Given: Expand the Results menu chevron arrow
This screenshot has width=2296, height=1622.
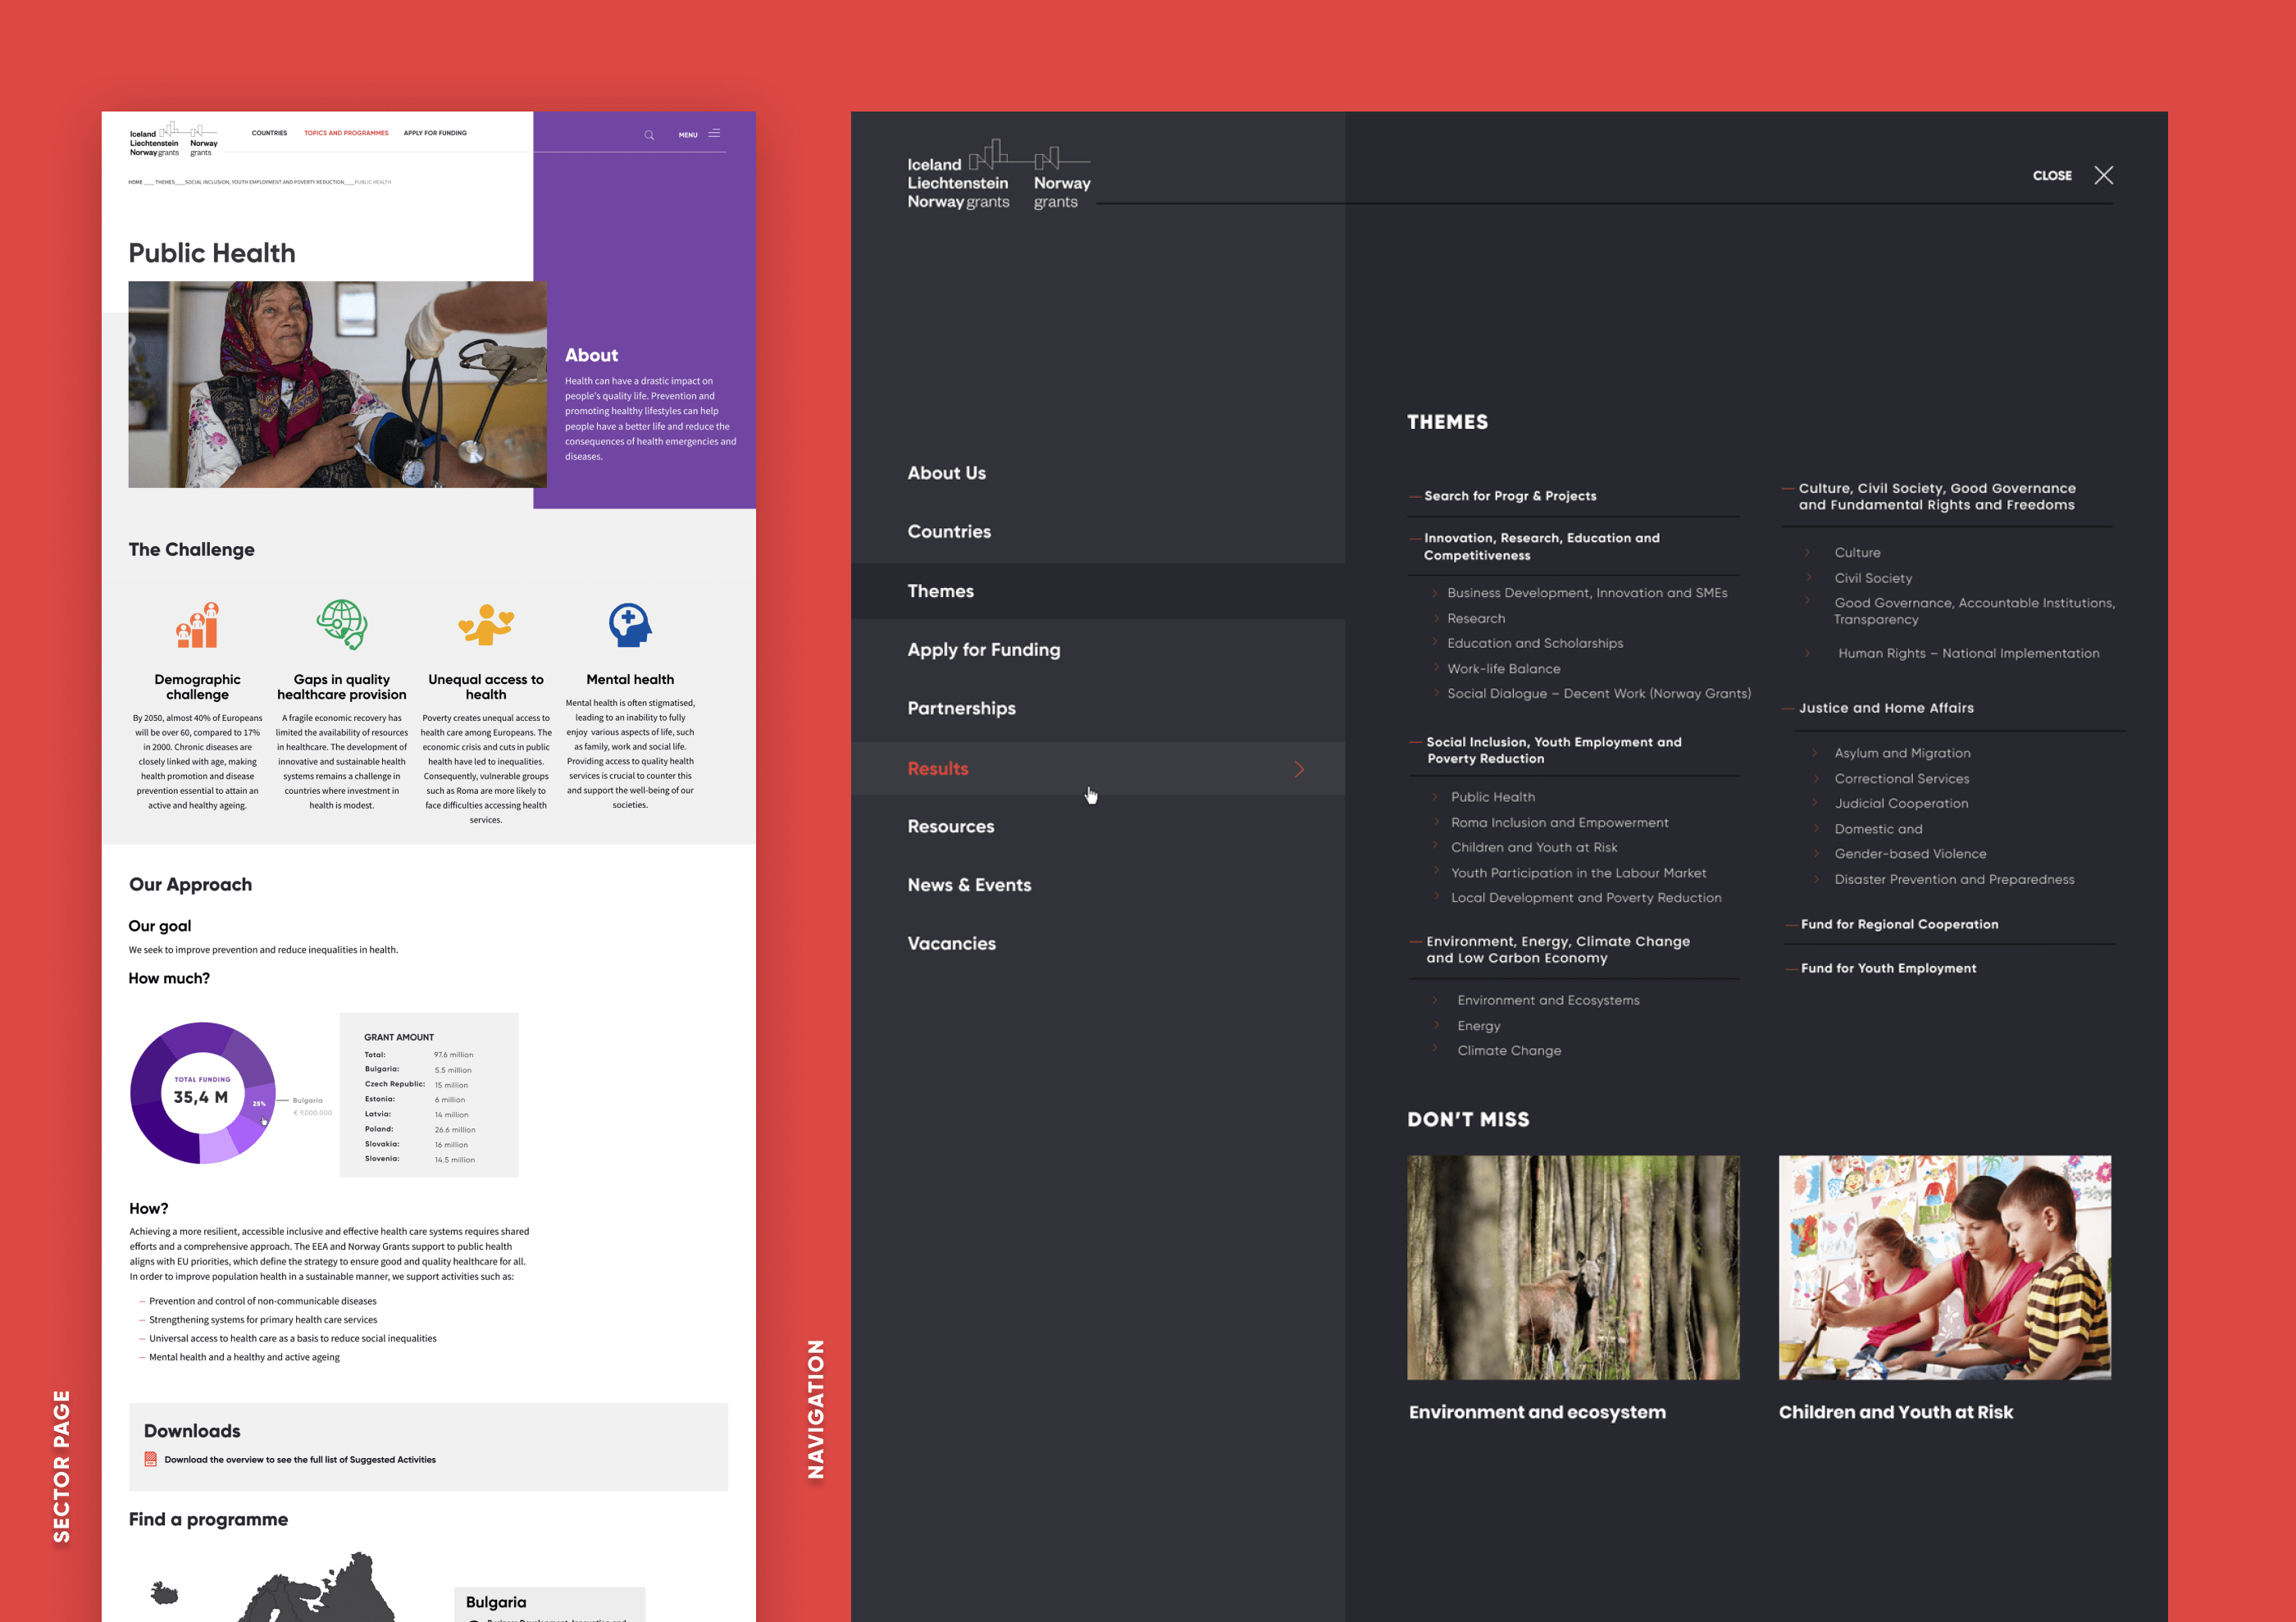Looking at the screenshot, I should click(1299, 769).
